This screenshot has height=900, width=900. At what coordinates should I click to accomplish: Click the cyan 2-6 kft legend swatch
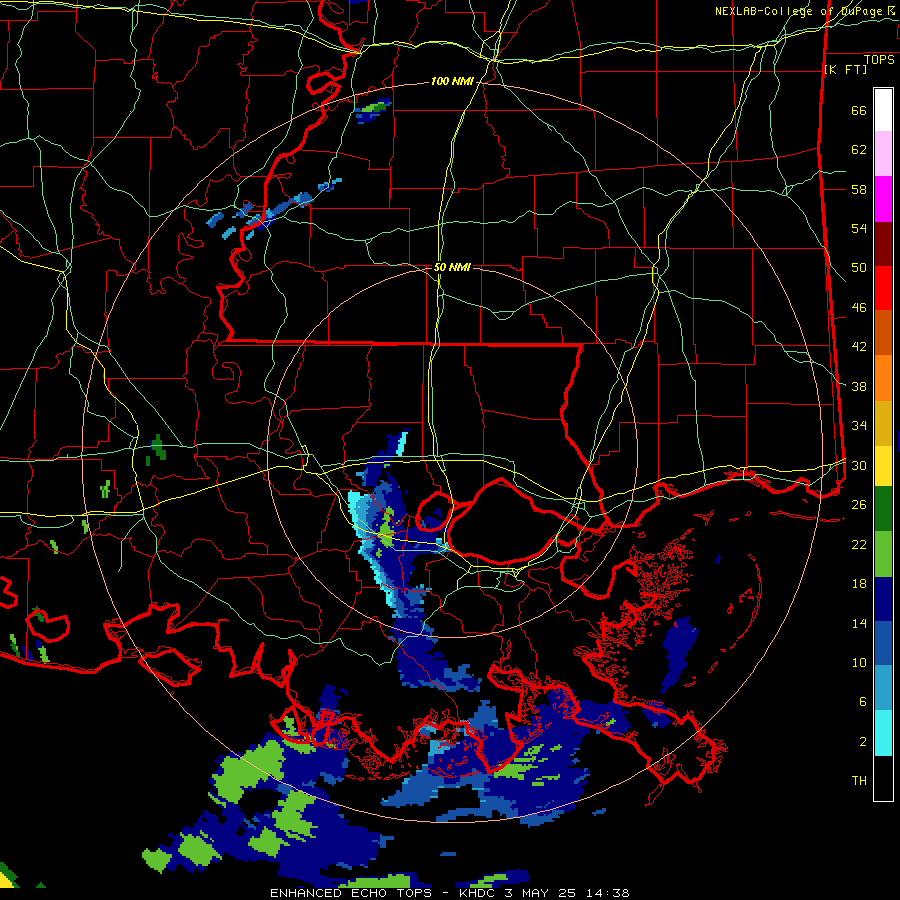tap(883, 733)
